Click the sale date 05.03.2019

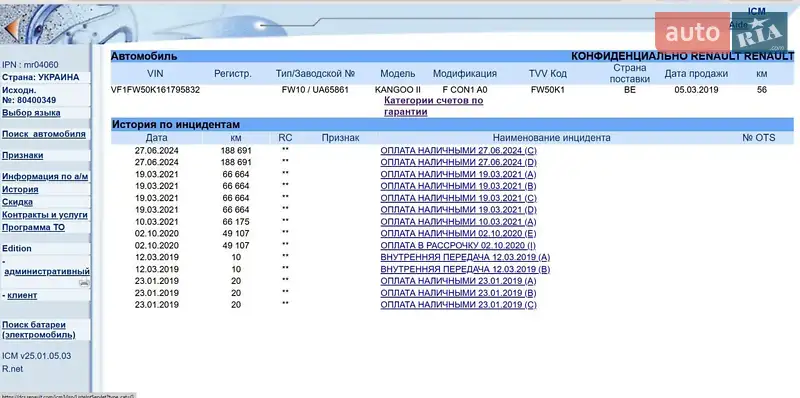point(696,90)
